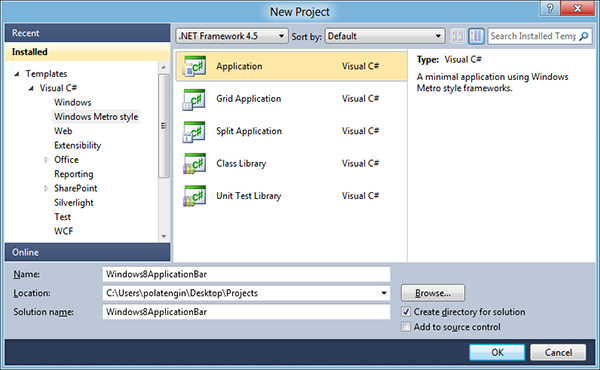The width and height of the screenshot is (600, 370).
Task: Select the Grid Application template icon
Action: point(194,99)
